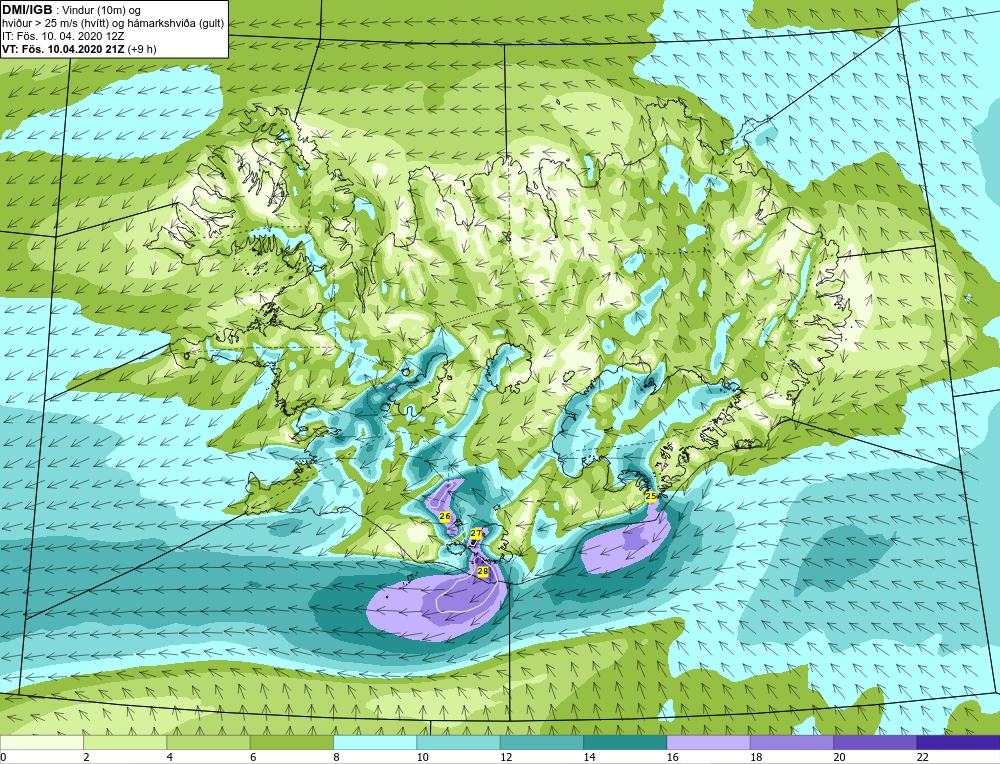Select the teal swatch between 12 and 14
Viewport: 1000px width, 764px height.
pos(542,743)
